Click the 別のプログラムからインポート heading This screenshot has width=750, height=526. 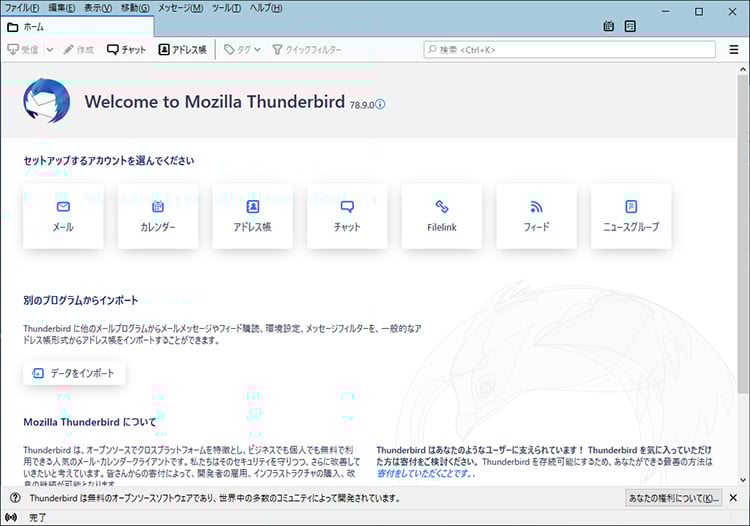[81, 300]
